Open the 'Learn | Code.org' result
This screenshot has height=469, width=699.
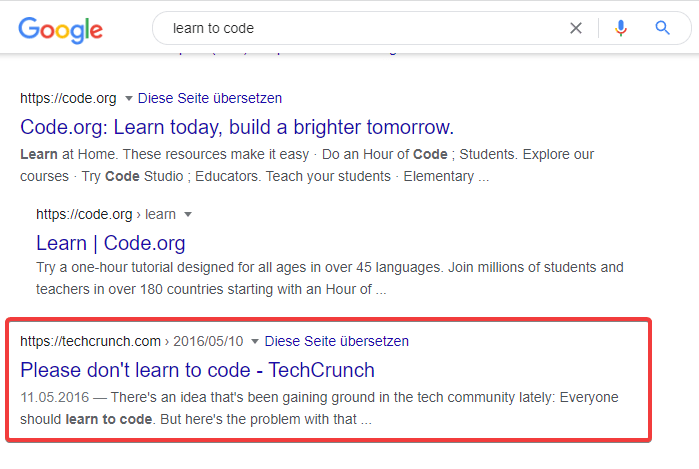pos(111,243)
